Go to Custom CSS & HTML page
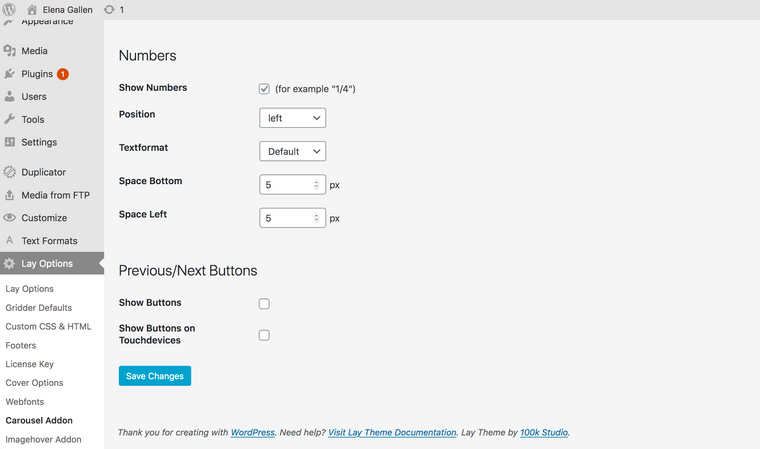760x449 pixels. [48, 326]
